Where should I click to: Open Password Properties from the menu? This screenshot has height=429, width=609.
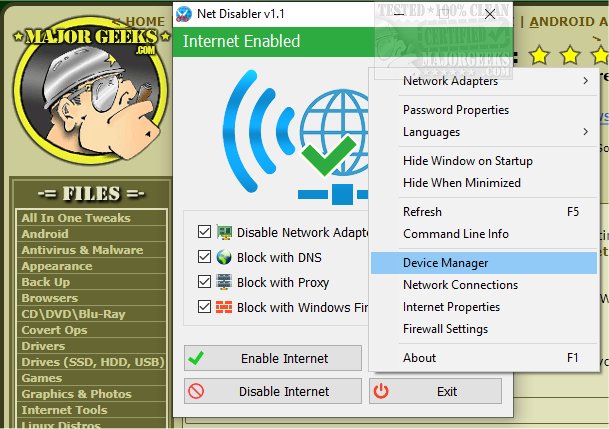pos(484,110)
